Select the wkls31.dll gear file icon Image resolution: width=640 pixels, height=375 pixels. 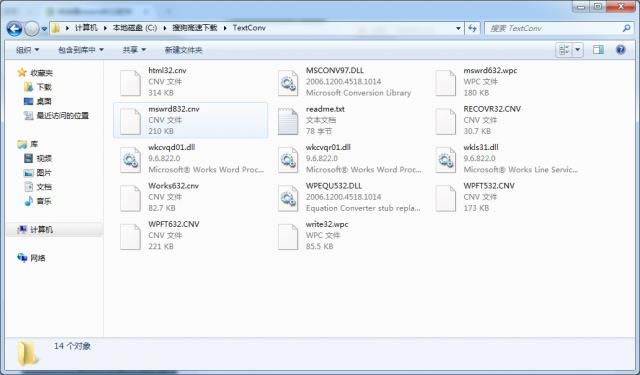pyautogui.click(x=446, y=160)
